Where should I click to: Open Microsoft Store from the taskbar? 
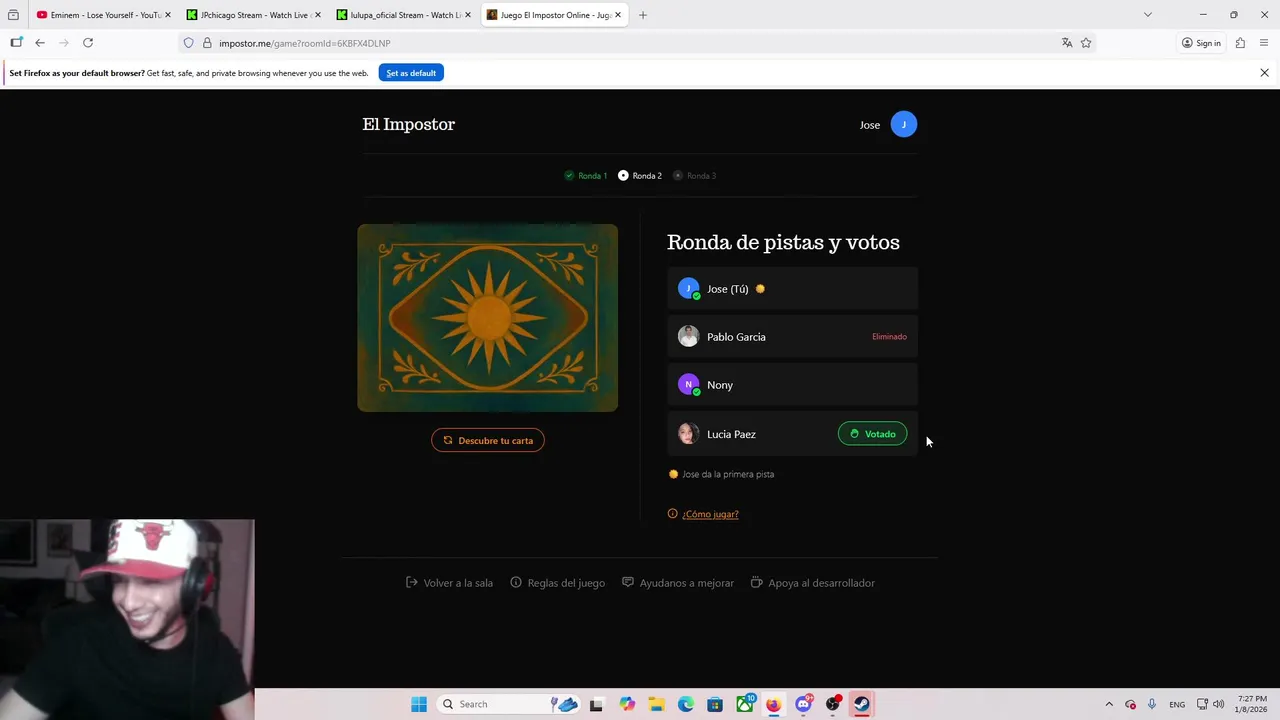tap(715, 704)
